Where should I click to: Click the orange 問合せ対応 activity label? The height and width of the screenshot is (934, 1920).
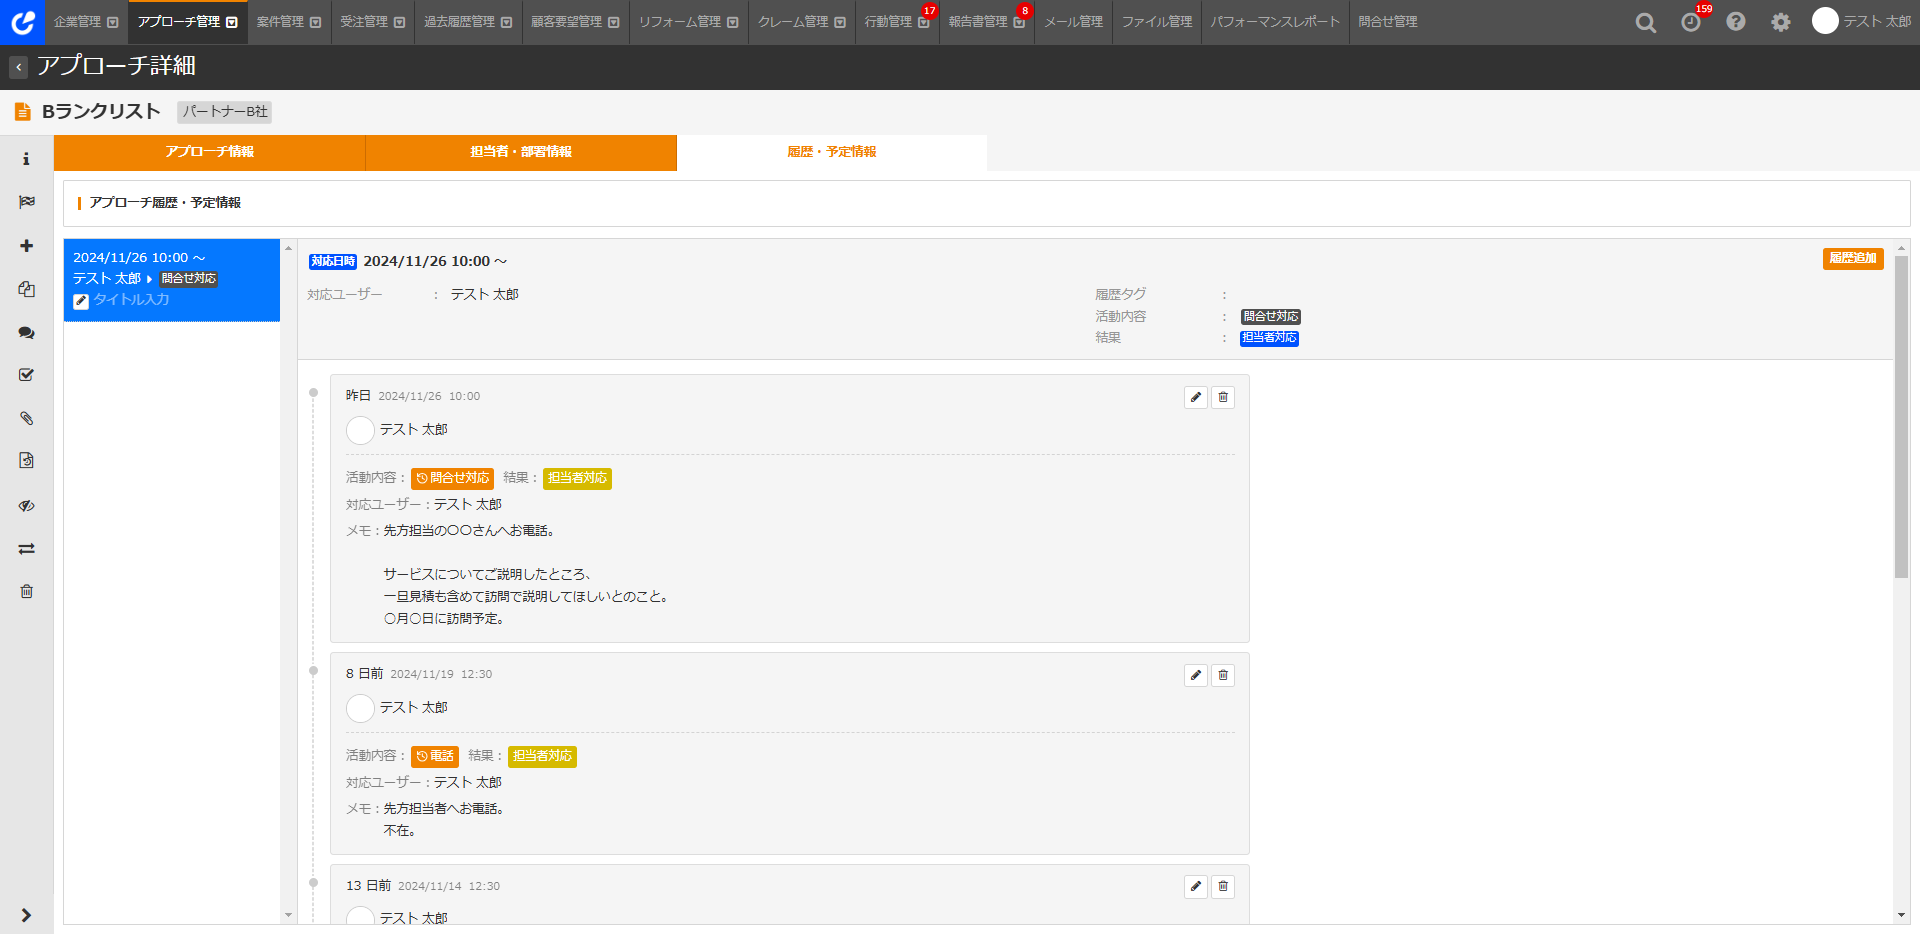(452, 478)
